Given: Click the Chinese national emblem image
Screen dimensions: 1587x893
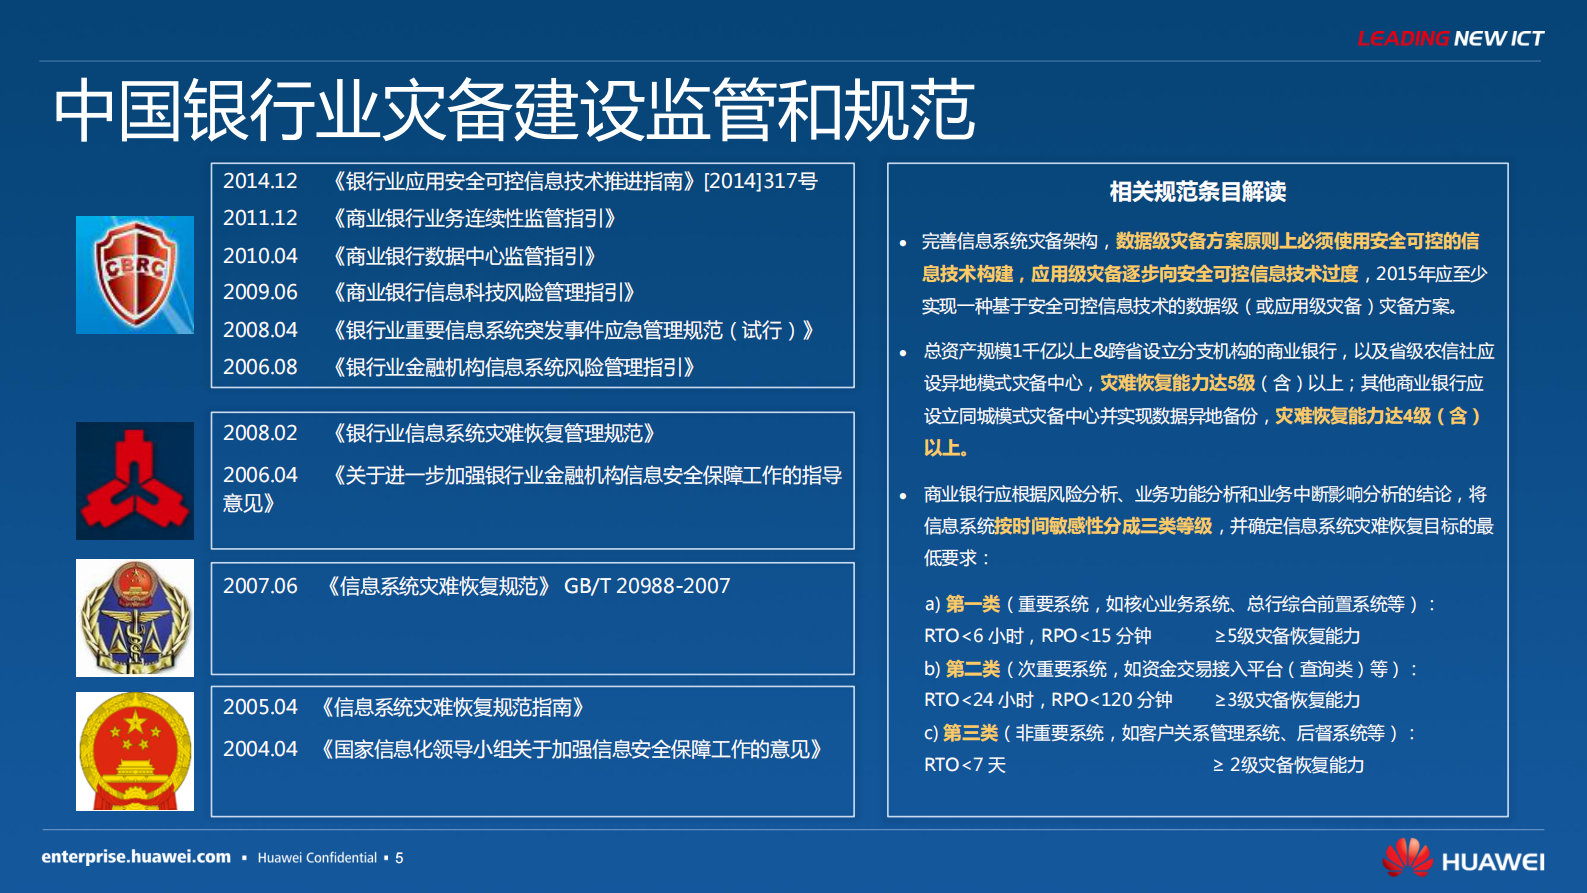Looking at the screenshot, I should click(135, 751).
